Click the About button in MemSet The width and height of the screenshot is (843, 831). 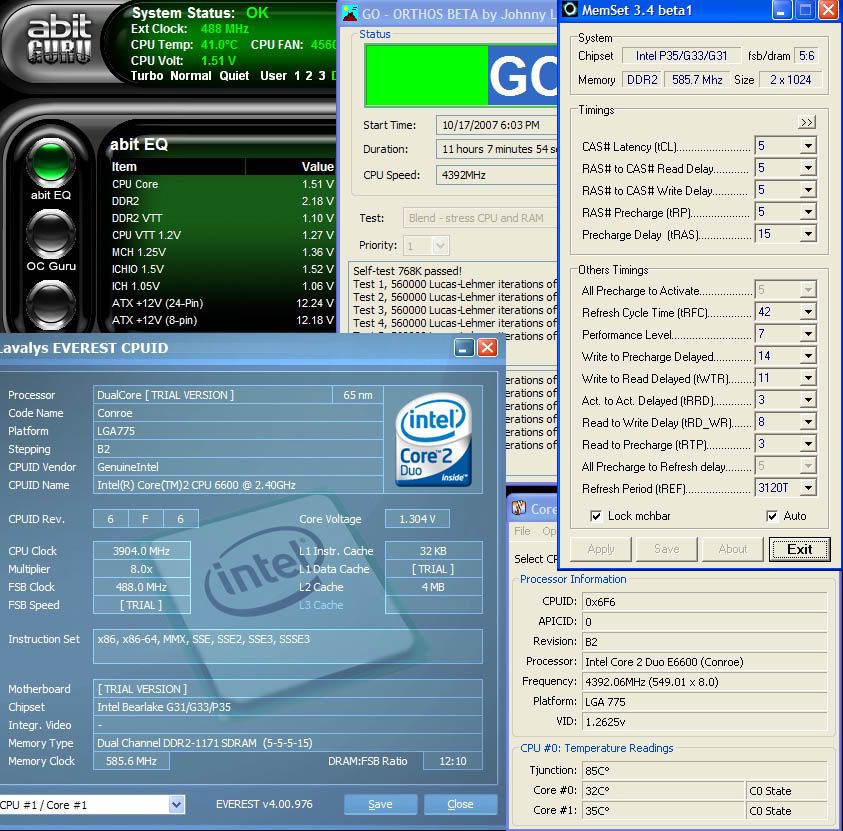point(733,549)
